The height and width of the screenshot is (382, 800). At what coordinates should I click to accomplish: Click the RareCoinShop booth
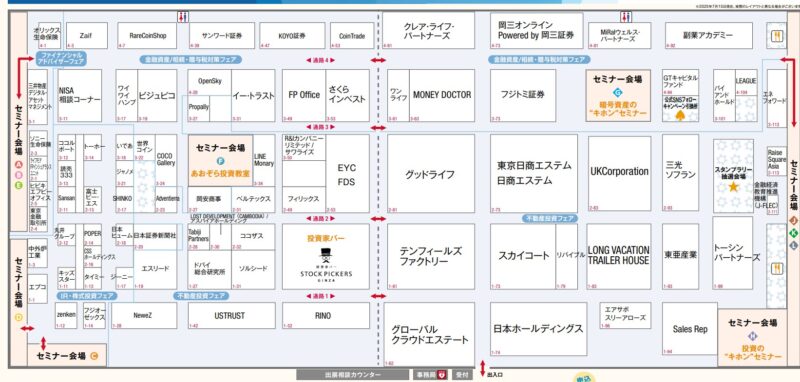[147, 36]
